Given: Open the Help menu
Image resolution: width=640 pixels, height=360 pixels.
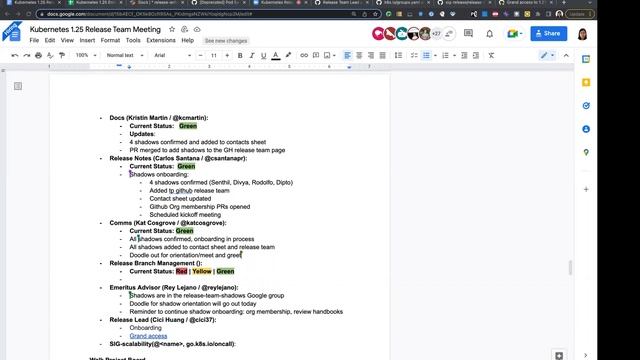Looking at the screenshot, I should (187, 40).
